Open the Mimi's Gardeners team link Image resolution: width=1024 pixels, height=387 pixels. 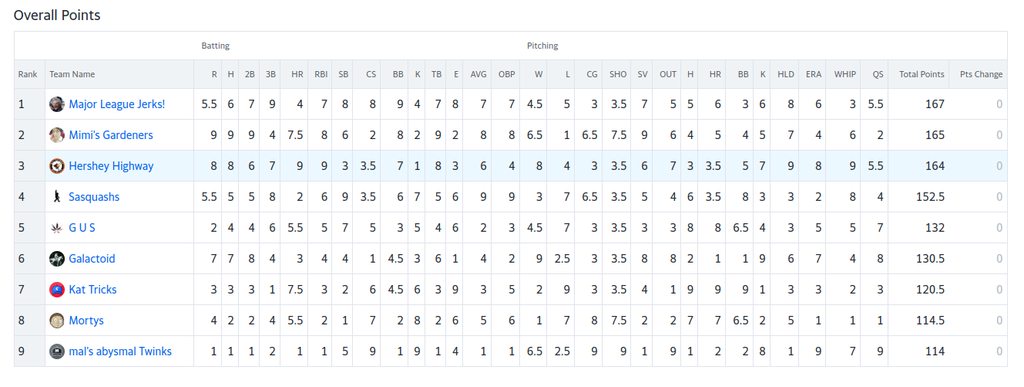[110, 135]
